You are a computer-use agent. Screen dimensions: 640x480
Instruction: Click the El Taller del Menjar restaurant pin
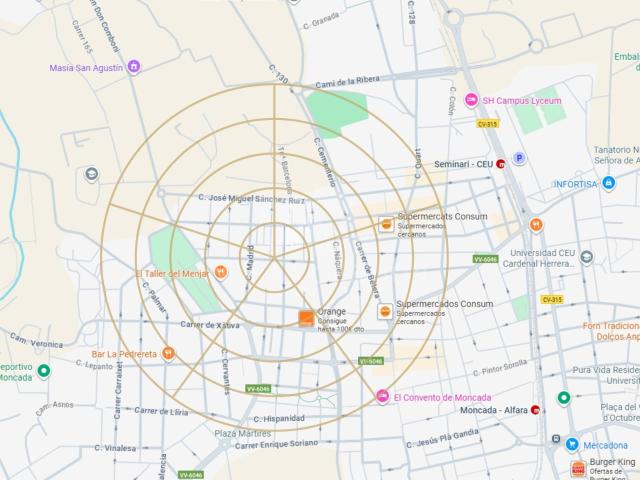click(x=220, y=272)
